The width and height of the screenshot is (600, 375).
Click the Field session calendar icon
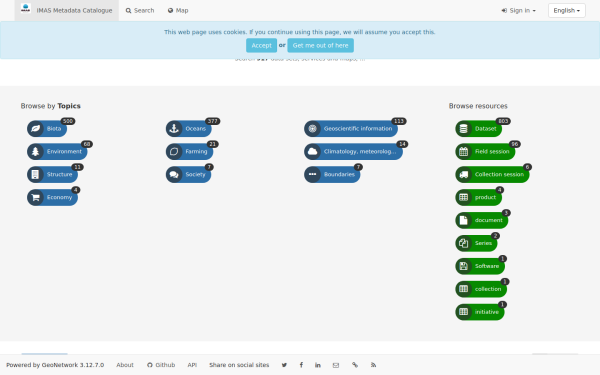[463, 152]
